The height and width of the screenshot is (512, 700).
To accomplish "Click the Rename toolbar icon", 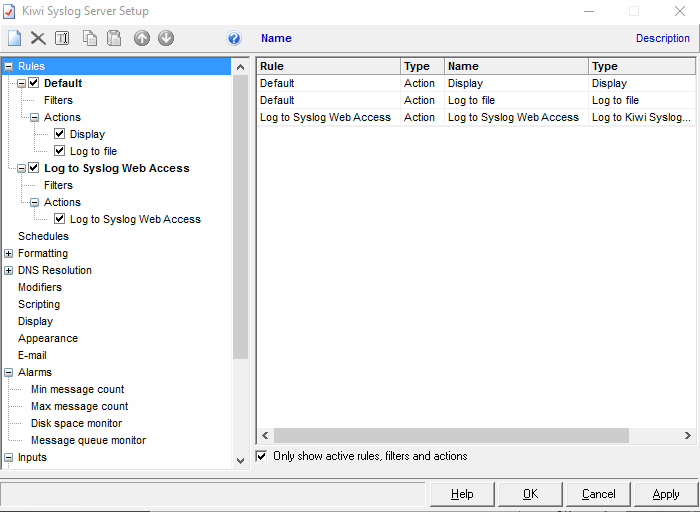I will pos(62,38).
